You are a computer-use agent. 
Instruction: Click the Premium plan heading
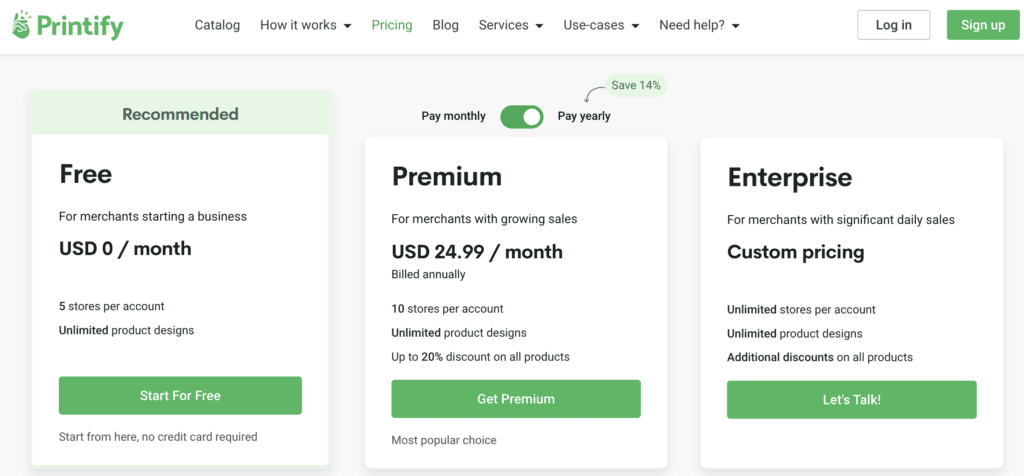[446, 177]
